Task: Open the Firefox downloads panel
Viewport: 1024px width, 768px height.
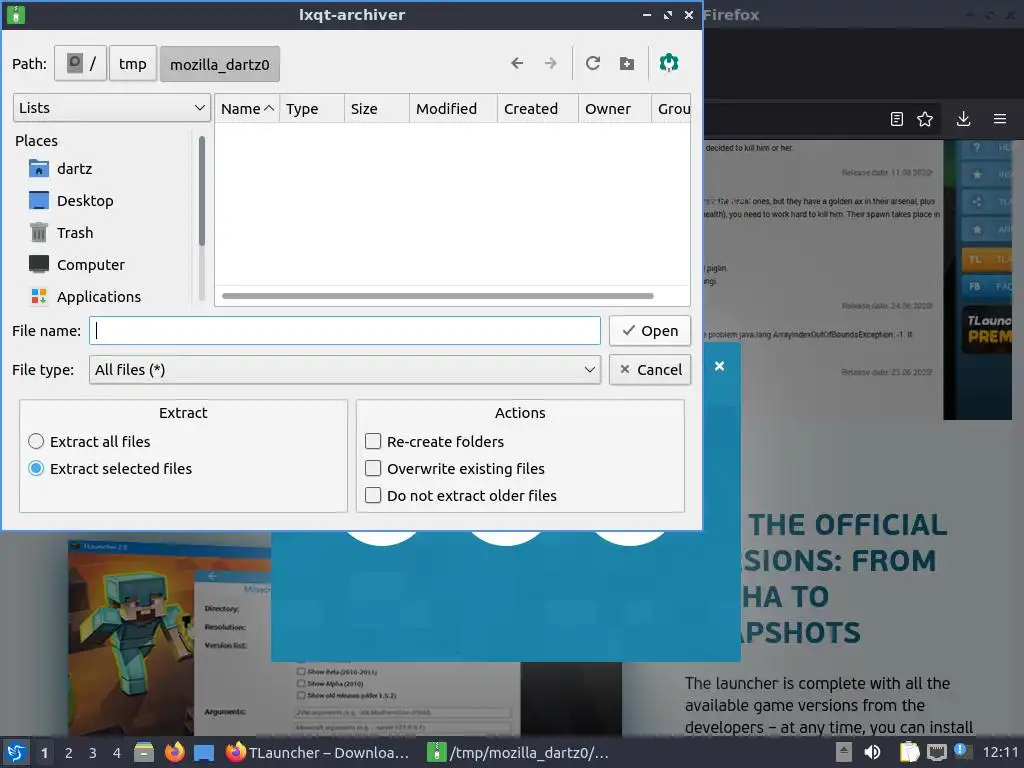Action: click(963, 119)
